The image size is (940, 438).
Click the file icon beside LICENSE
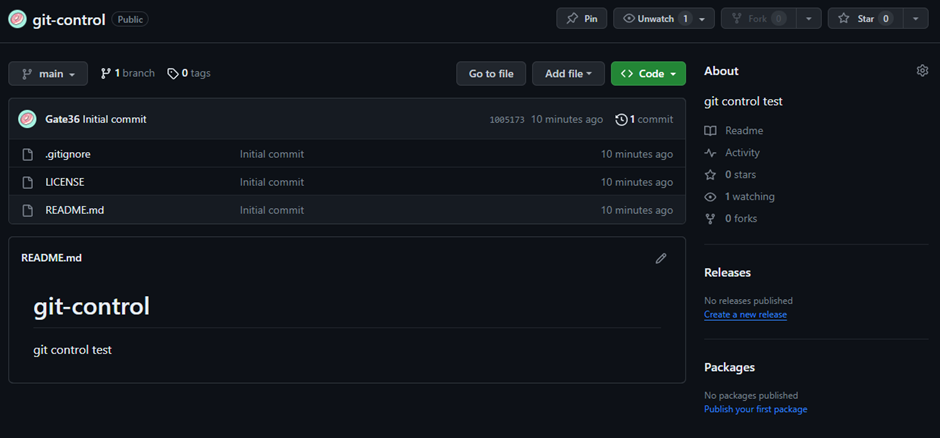pos(27,182)
